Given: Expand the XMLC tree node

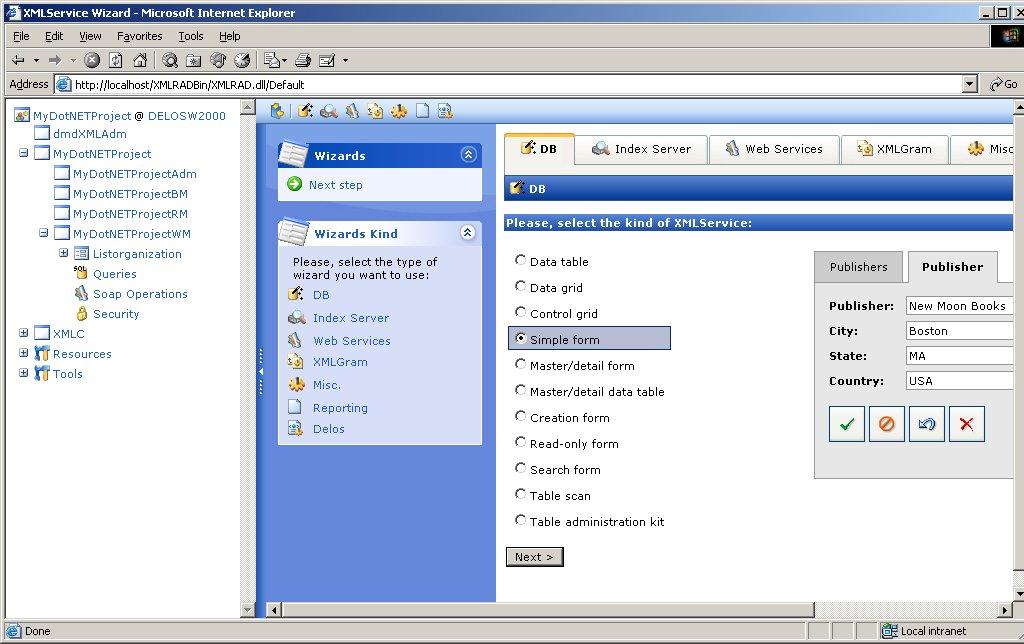Looking at the screenshot, I should tap(24, 334).
